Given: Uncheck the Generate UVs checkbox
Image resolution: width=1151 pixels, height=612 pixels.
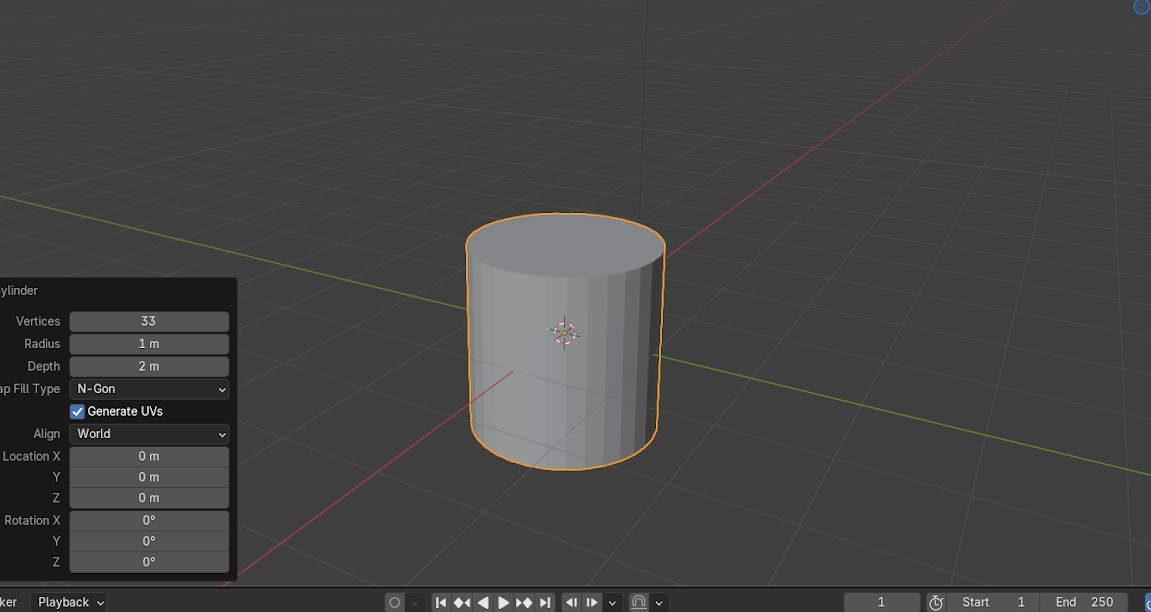Looking at the screenshot, I should 77,411.
